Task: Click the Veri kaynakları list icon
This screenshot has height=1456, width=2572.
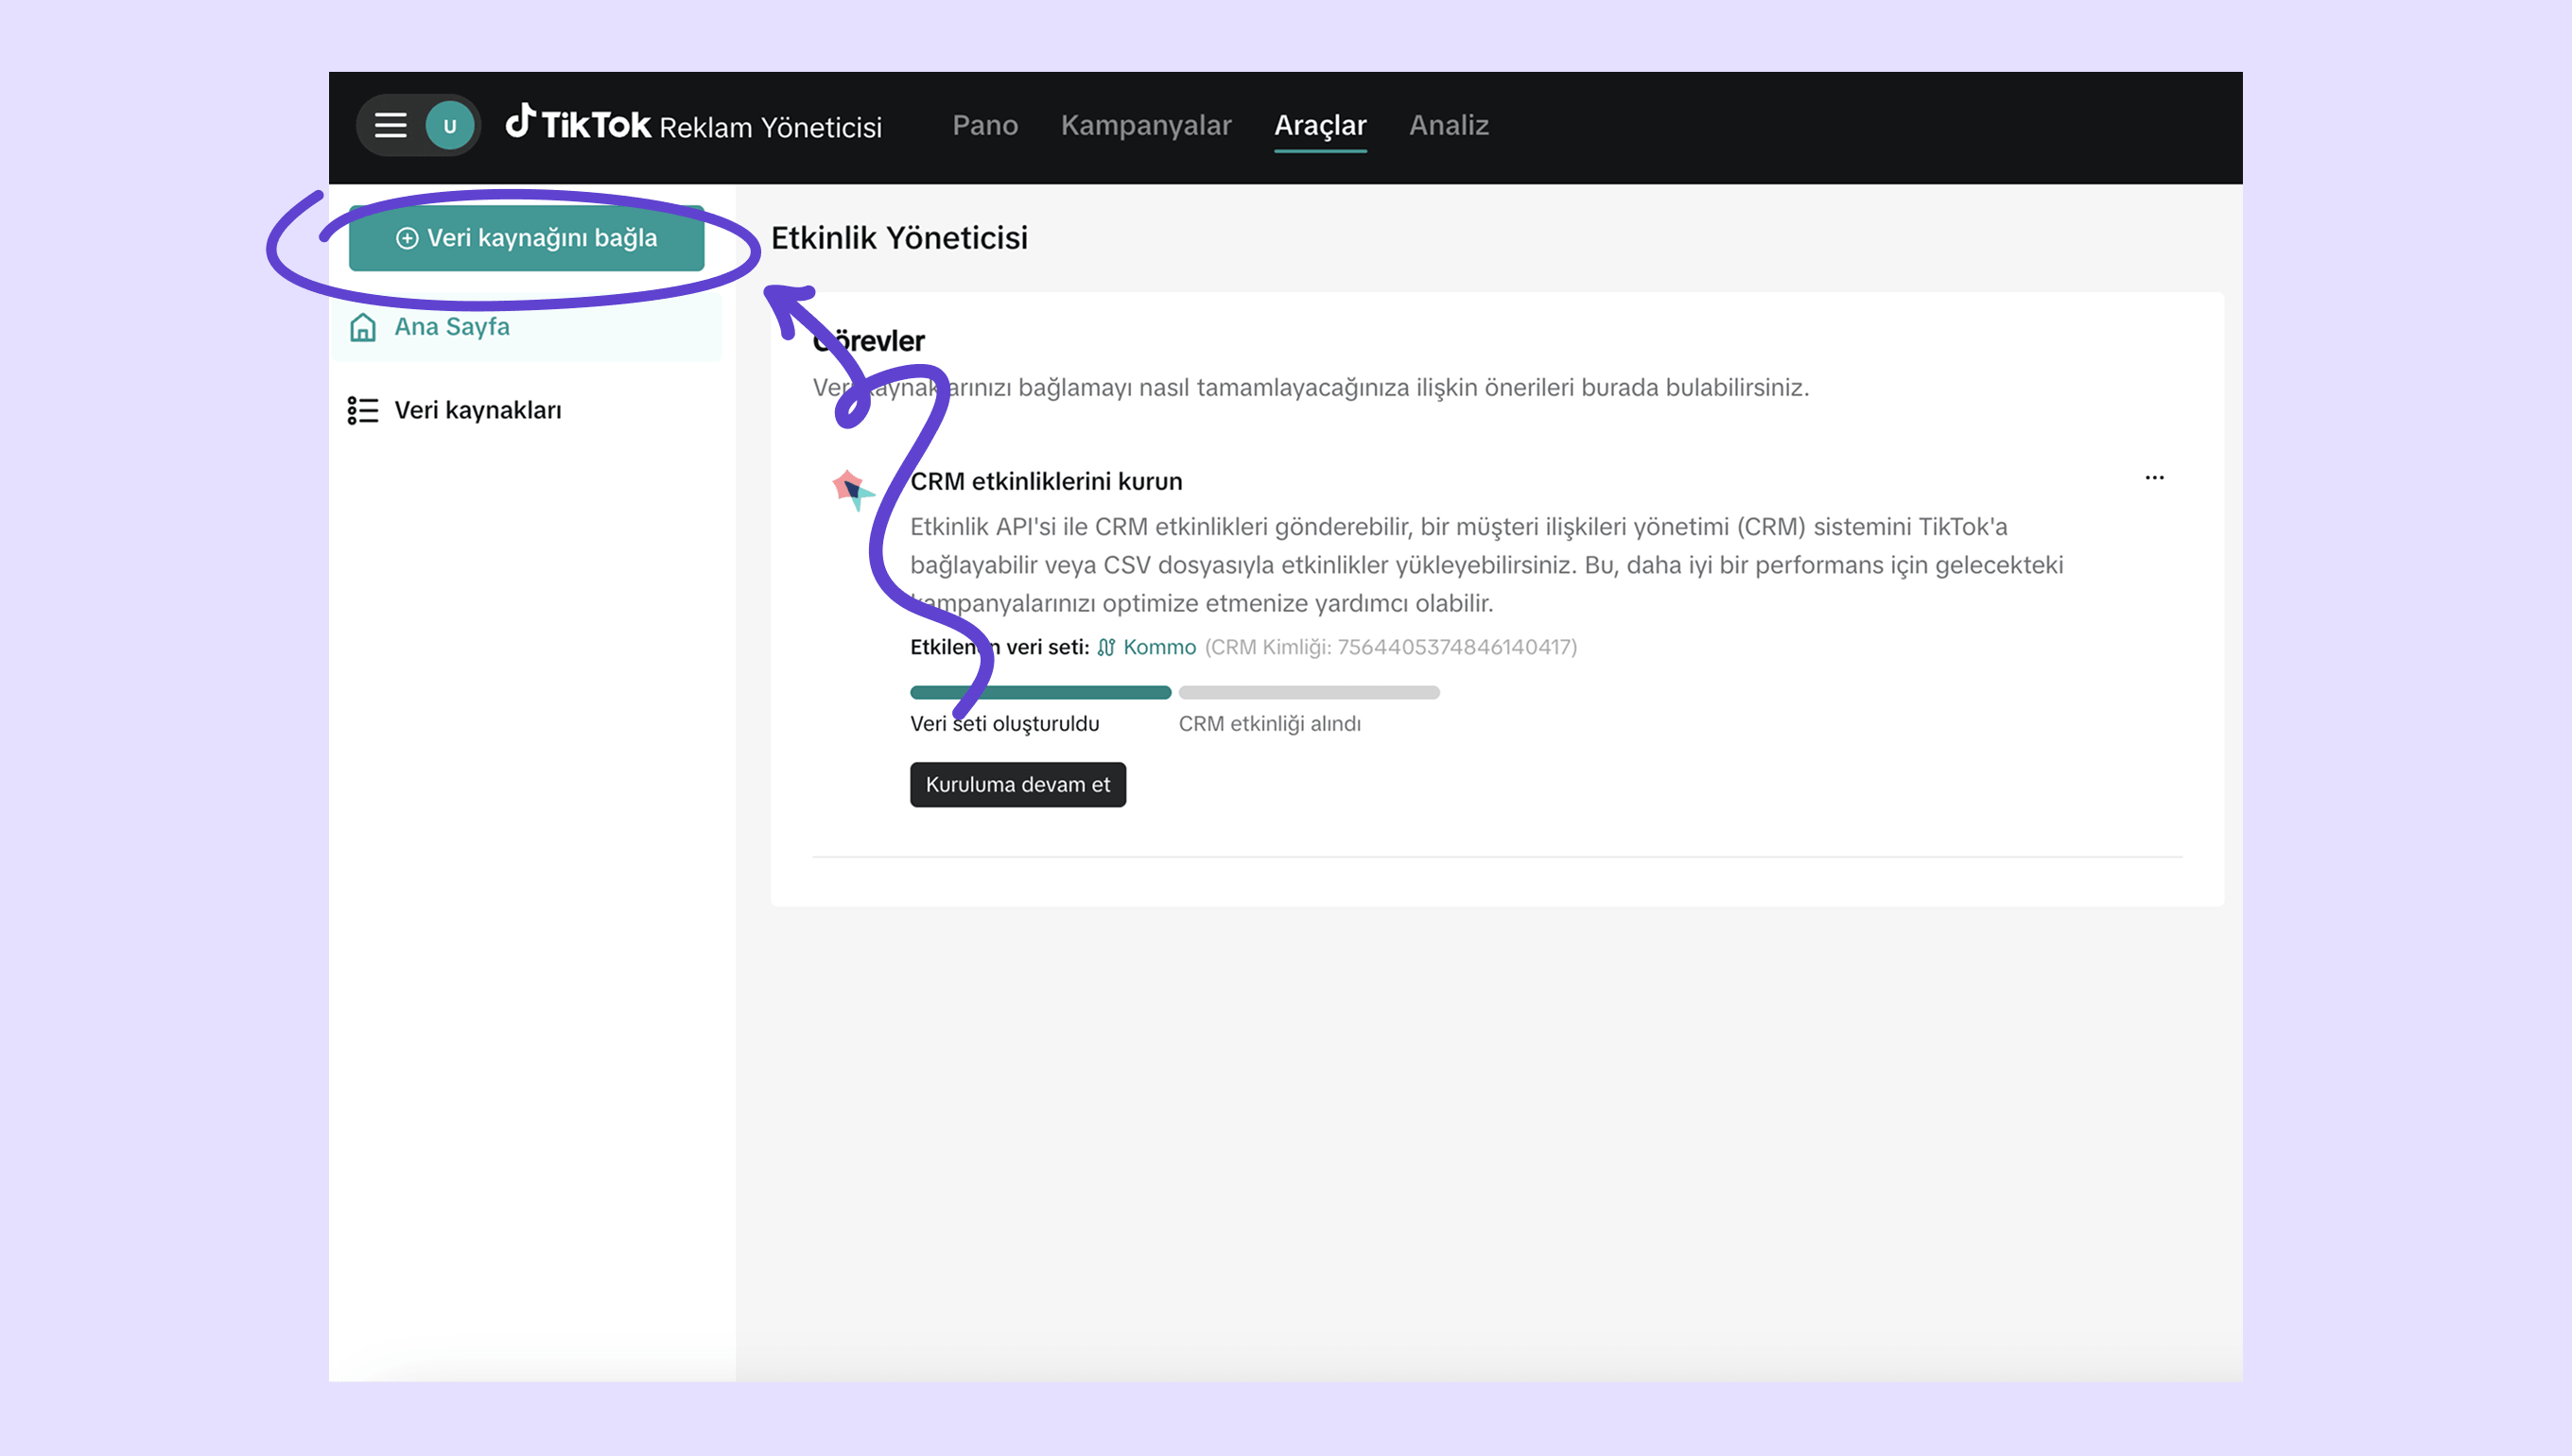Action: [363, 410]
